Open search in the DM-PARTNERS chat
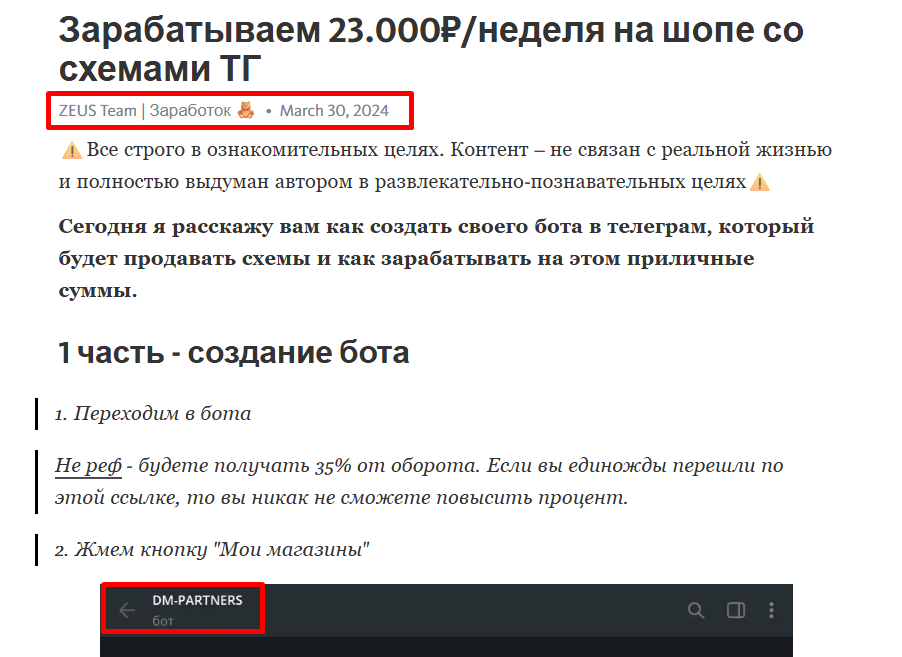Screen dimensions: 902x657 pos(696,610)
